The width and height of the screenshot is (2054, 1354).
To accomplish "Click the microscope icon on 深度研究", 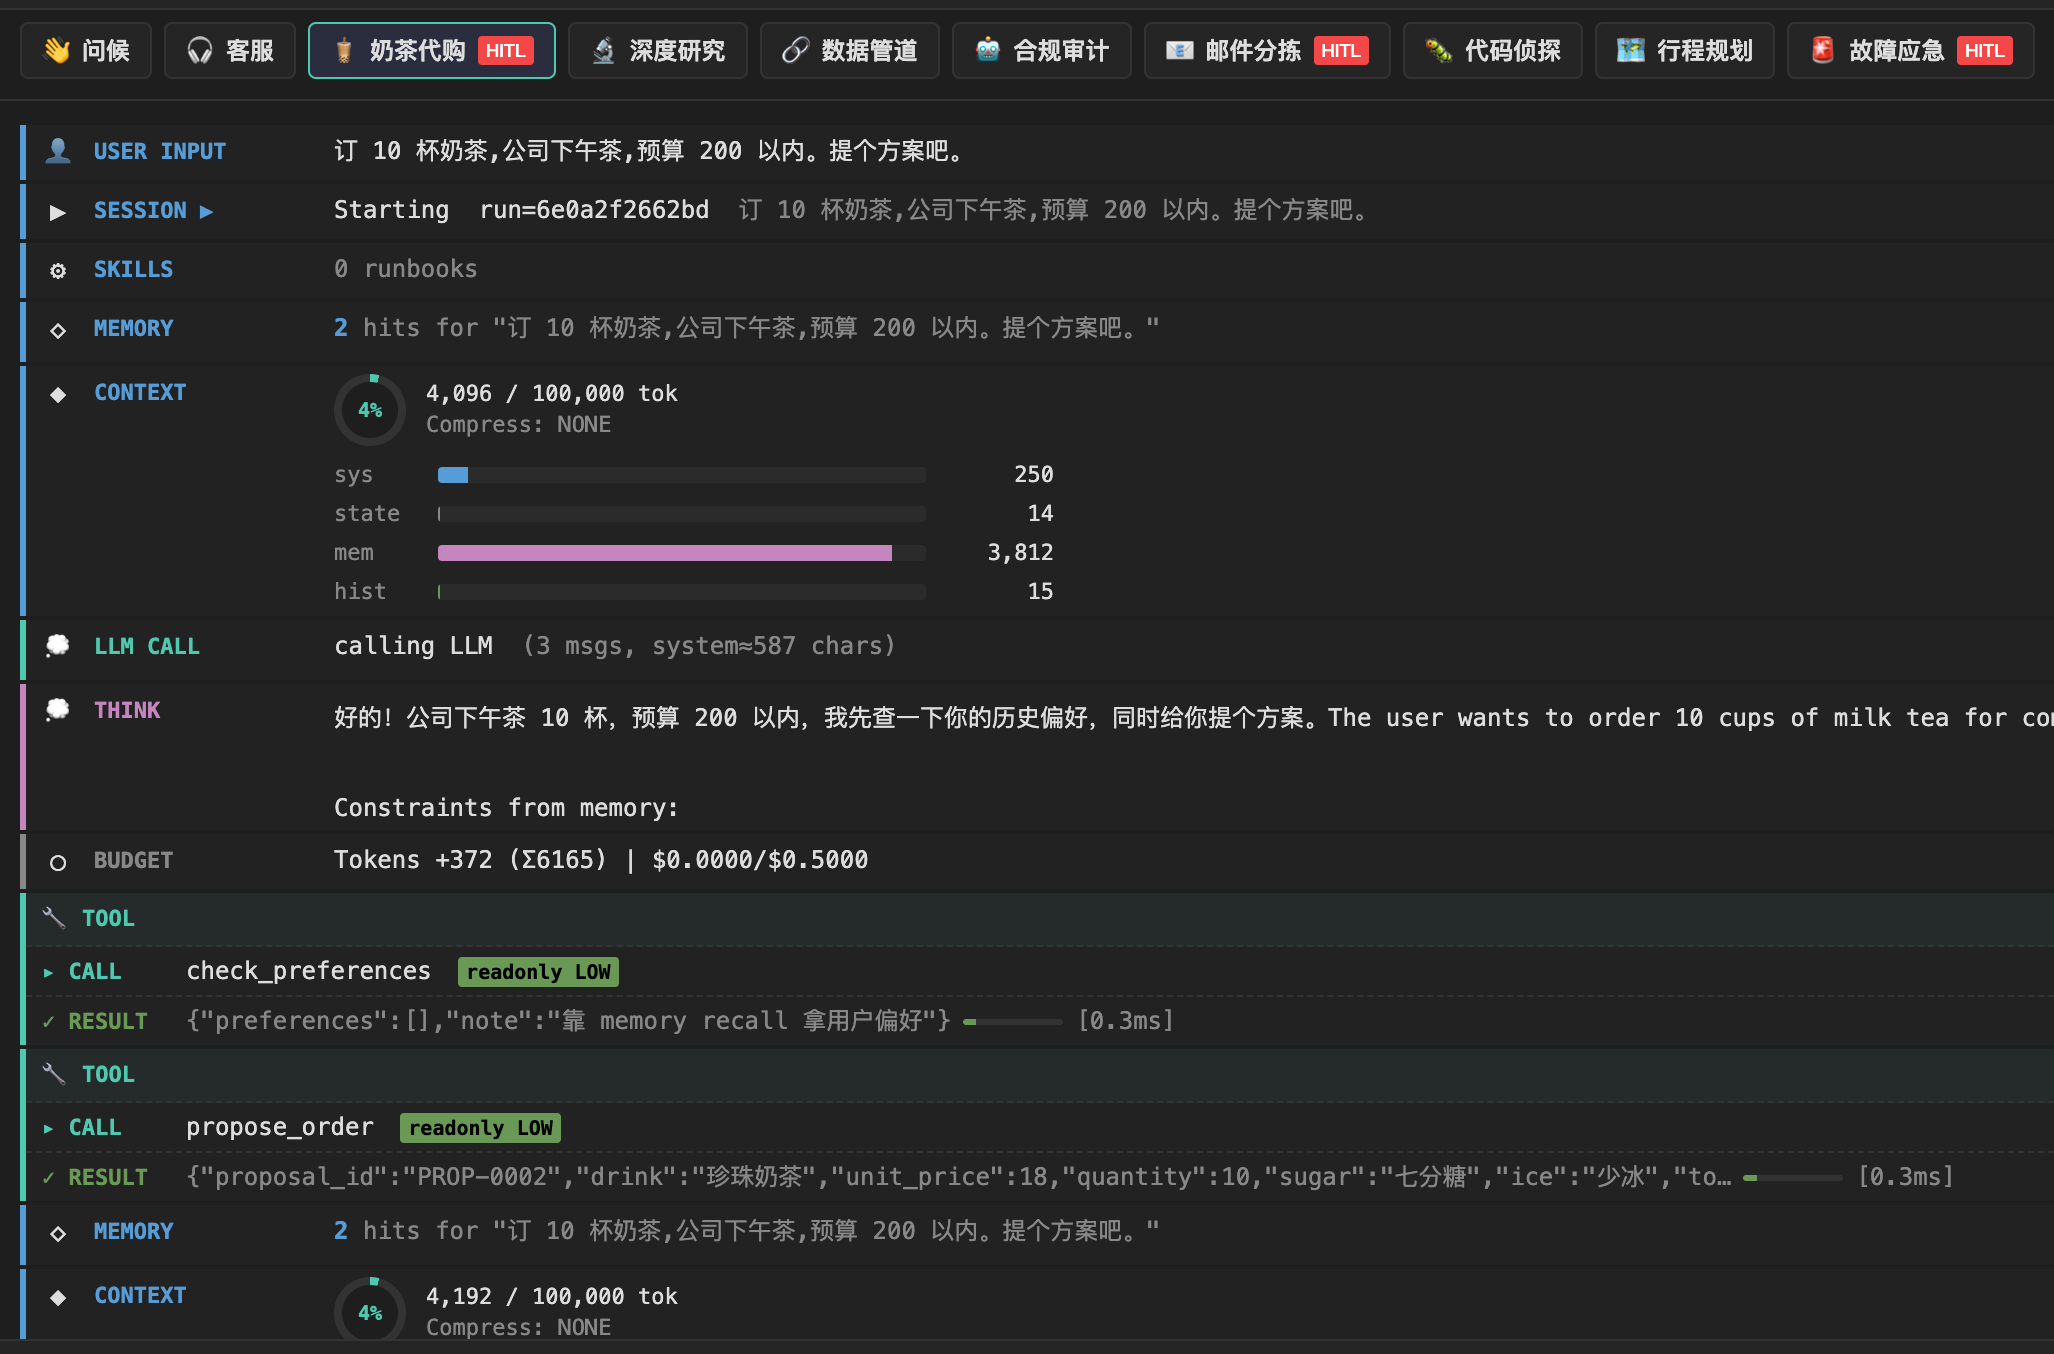I will point(604,50).
